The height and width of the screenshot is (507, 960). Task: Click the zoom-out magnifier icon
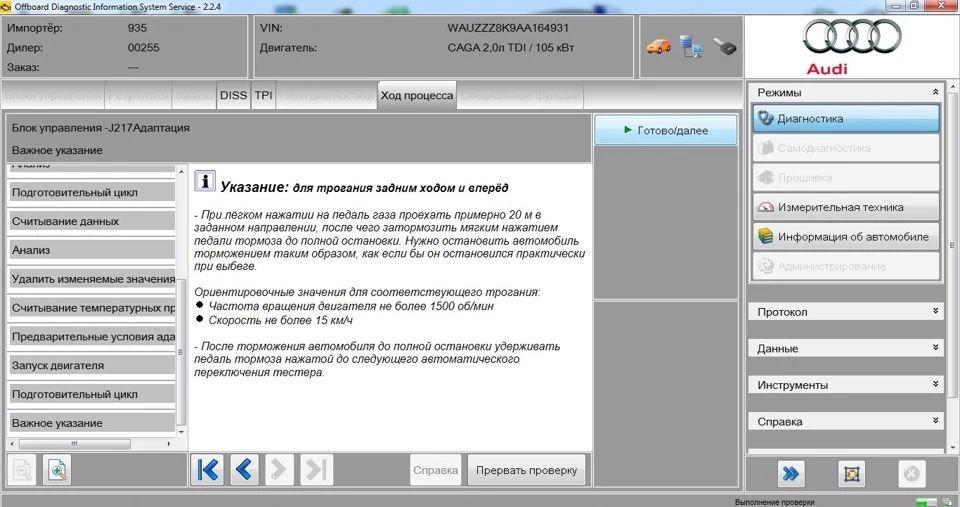[x=23, y=470]
